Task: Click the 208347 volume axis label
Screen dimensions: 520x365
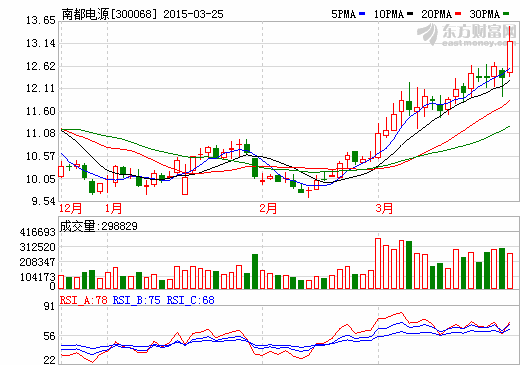Action: [38, 262]
